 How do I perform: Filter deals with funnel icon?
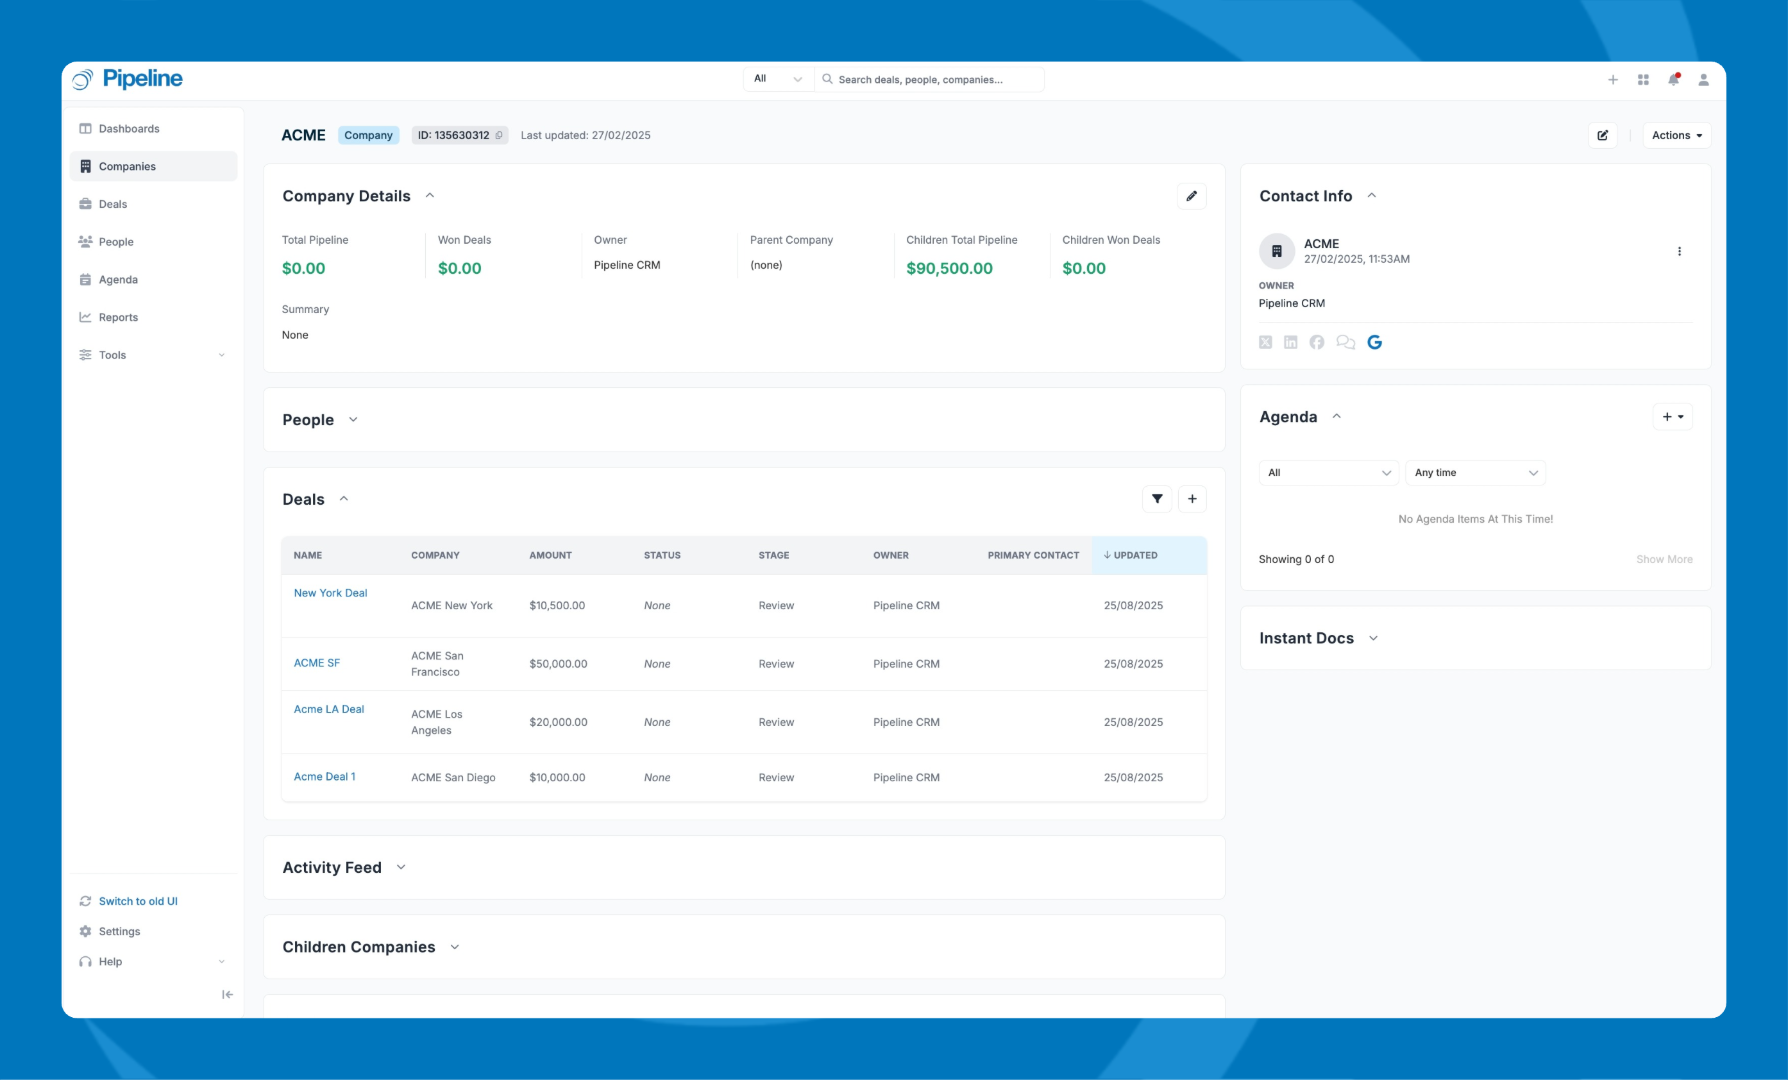(x=1157, y=499)
